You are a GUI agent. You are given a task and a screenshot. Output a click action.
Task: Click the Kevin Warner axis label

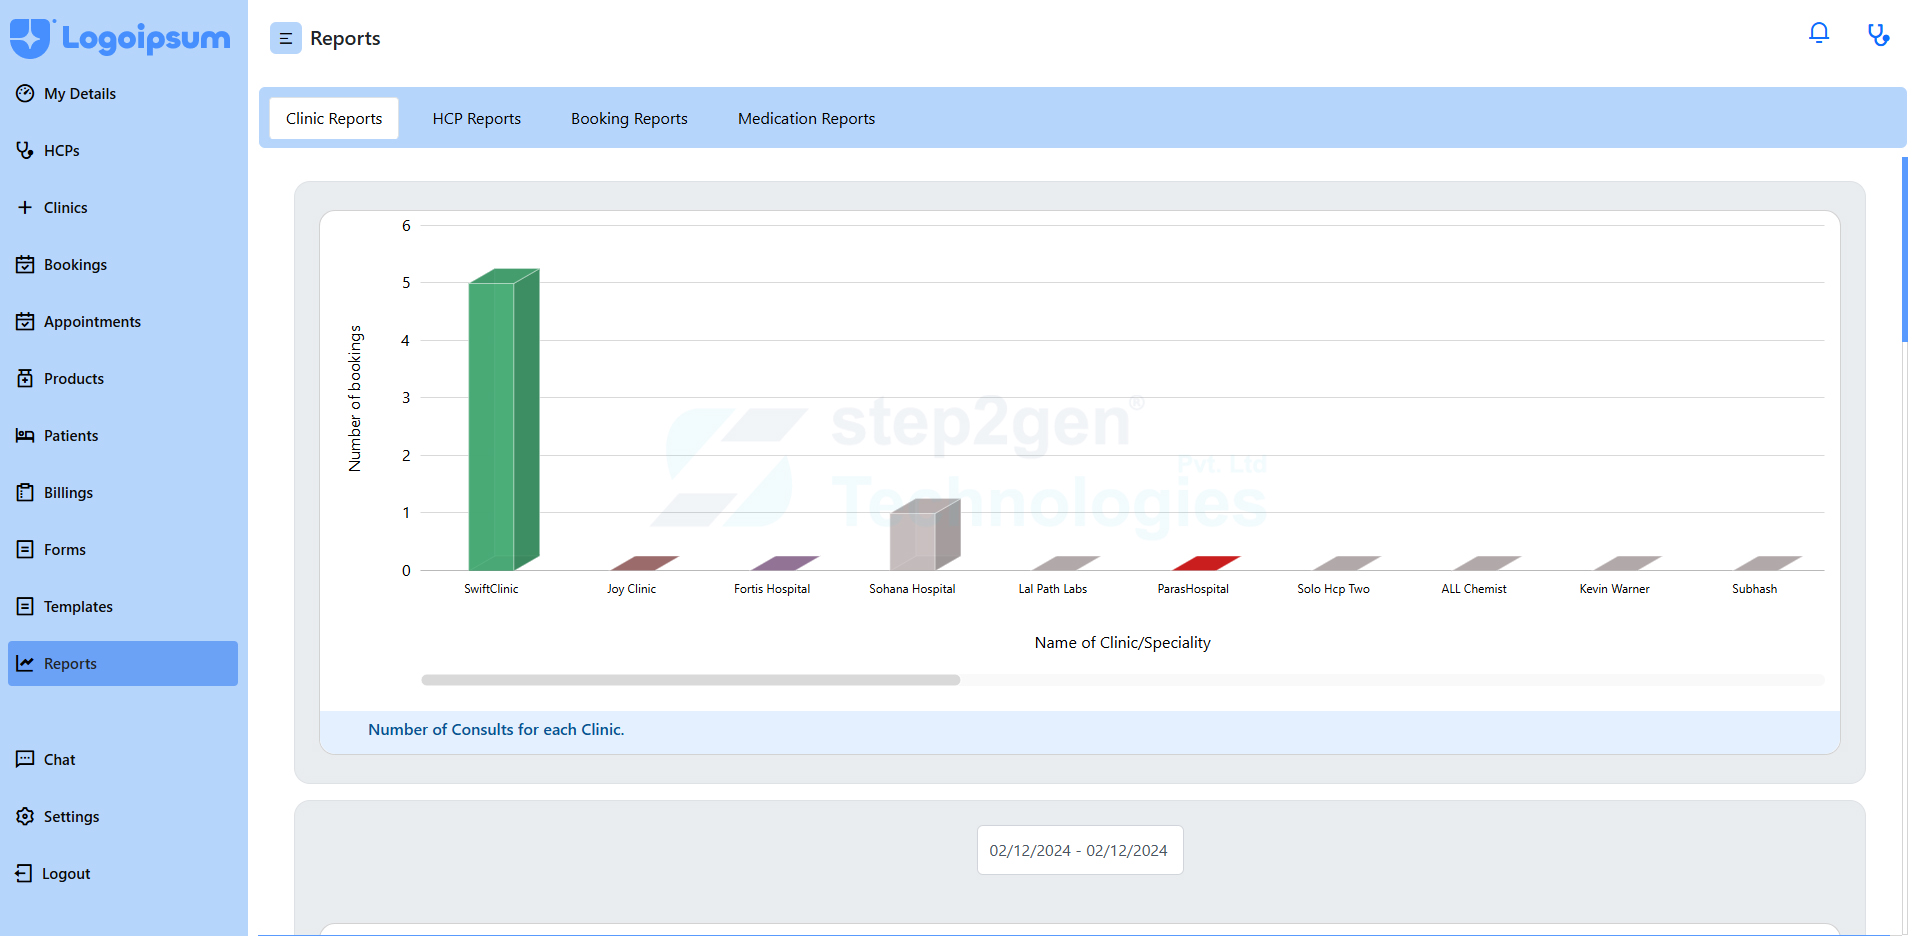[1615, 589]
